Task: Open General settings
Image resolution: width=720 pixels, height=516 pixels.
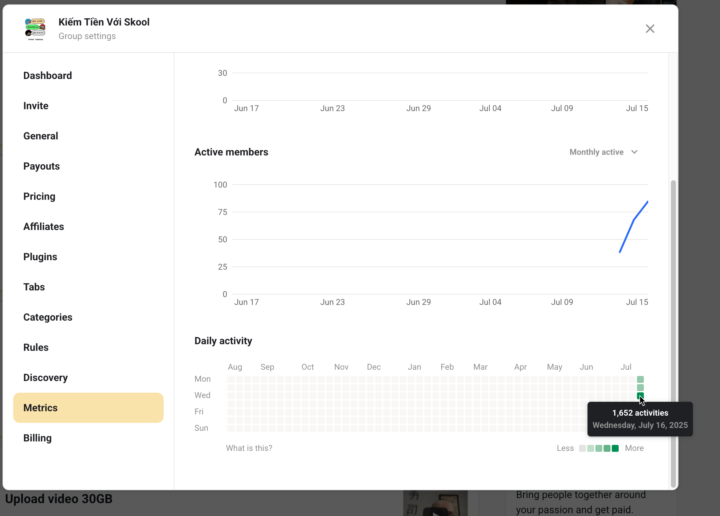Action: coord(41,136)
